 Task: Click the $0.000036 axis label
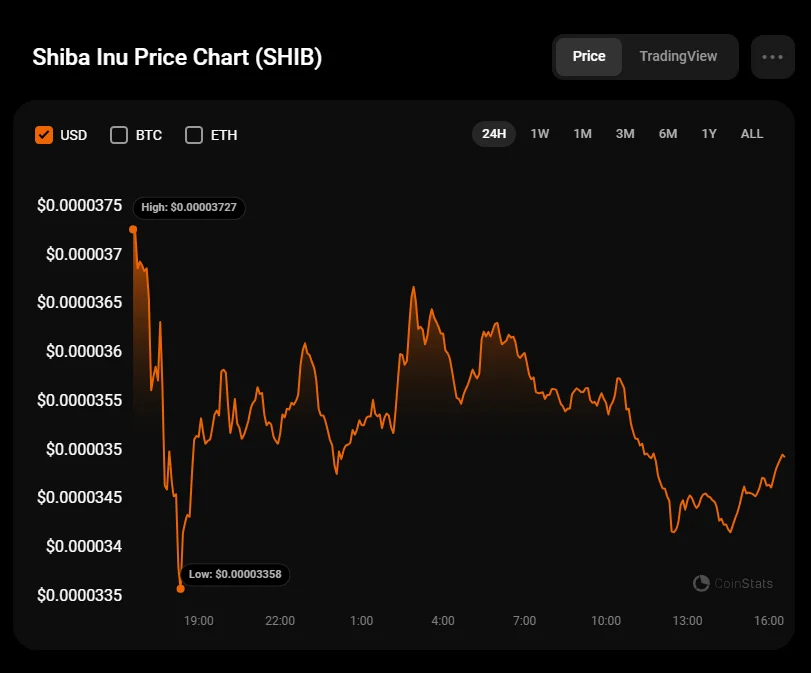(84, 351)
